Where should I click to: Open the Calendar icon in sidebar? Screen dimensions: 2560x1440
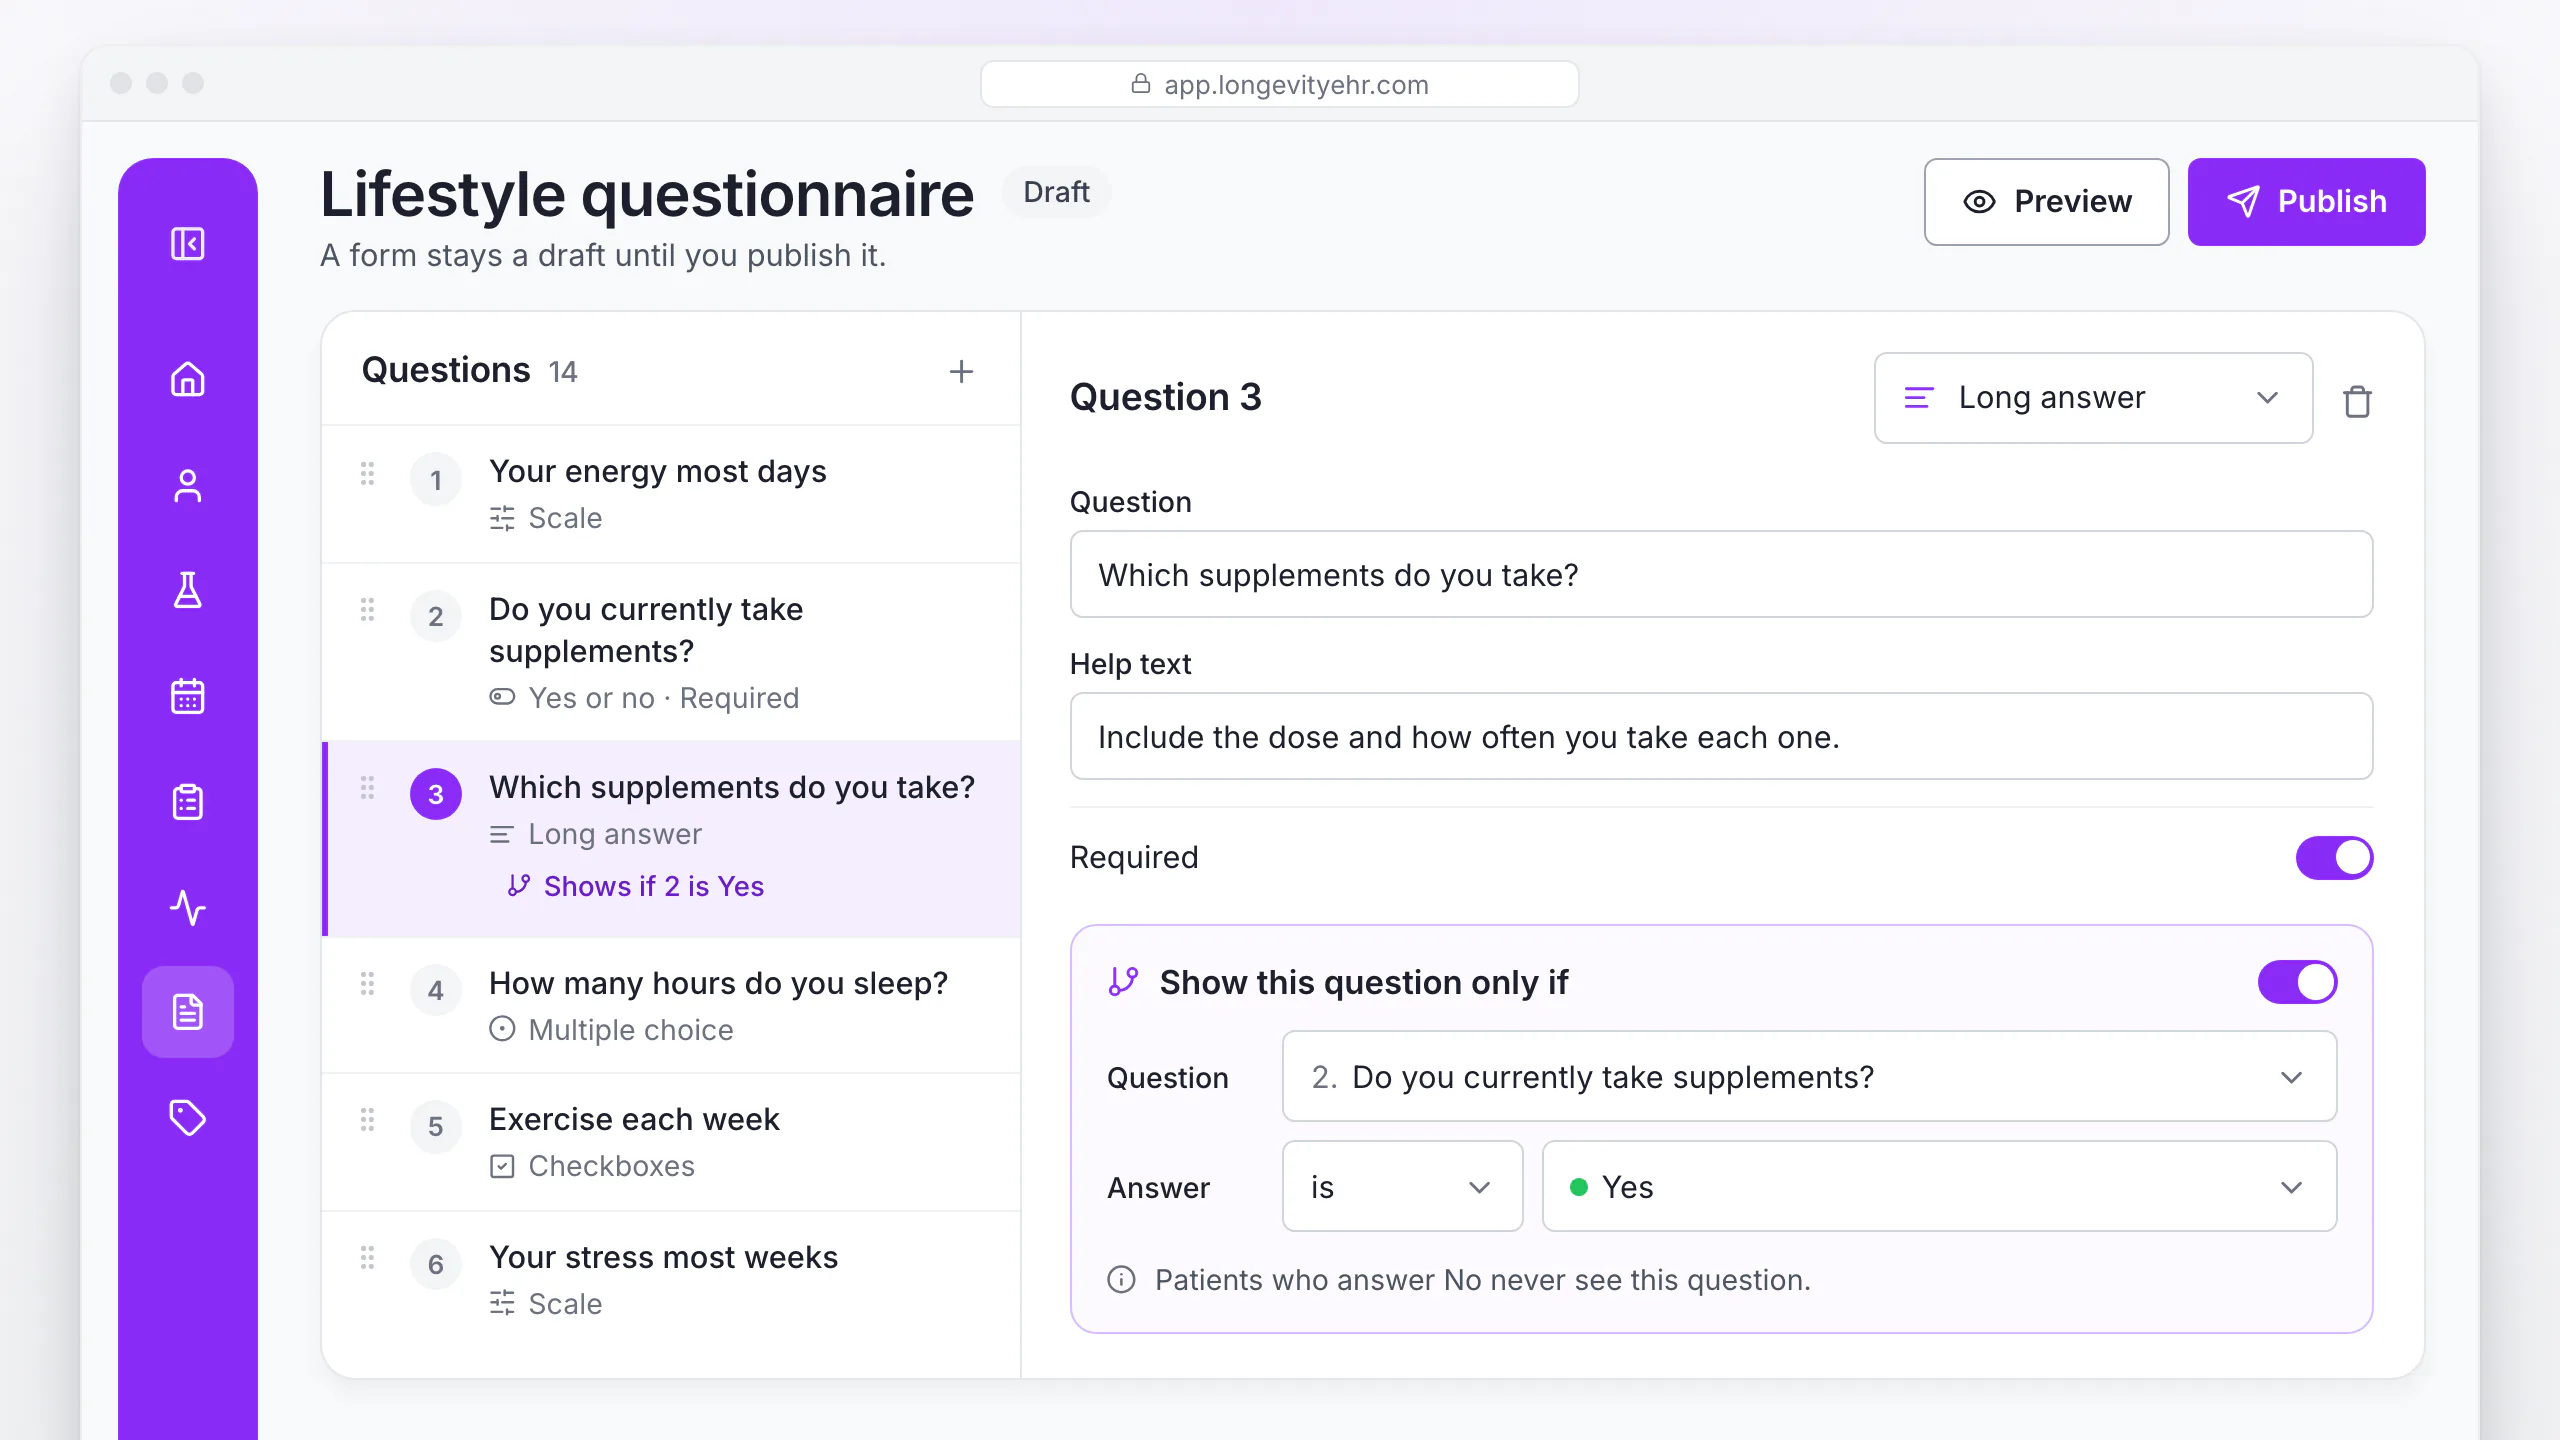click(x=187, y=696)
